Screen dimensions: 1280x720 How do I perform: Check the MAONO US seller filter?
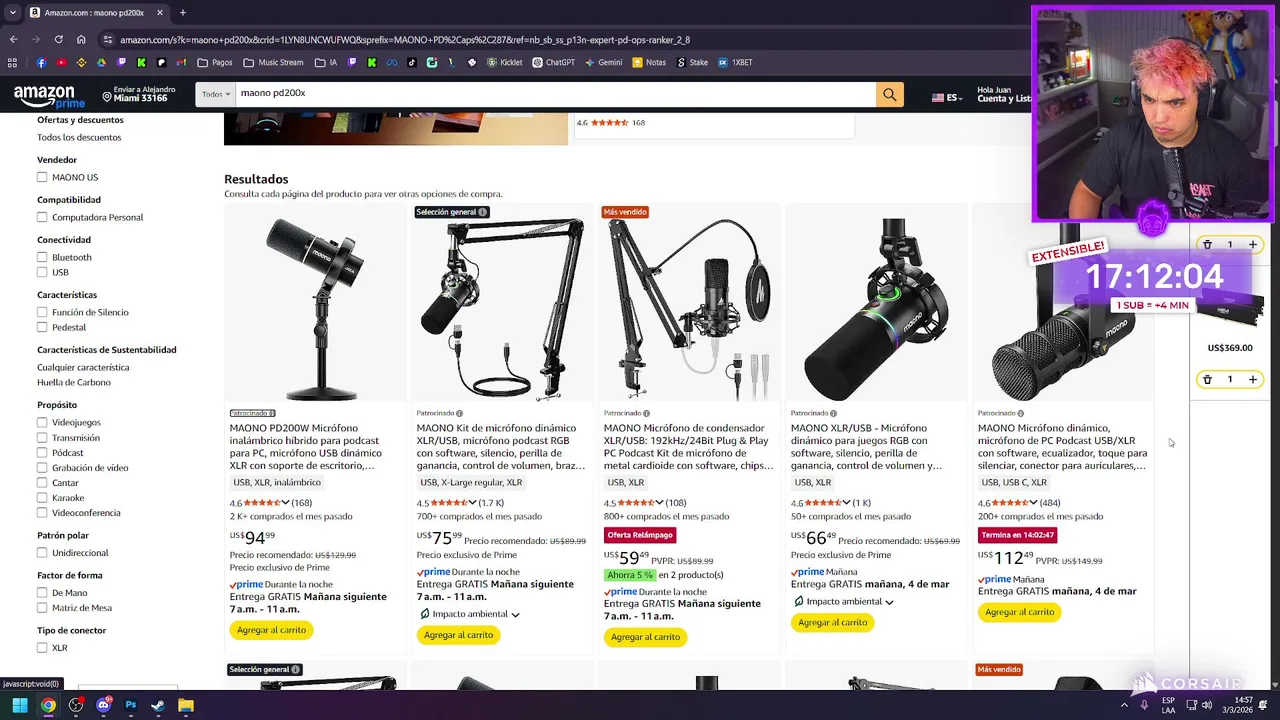tap(42, 177)
